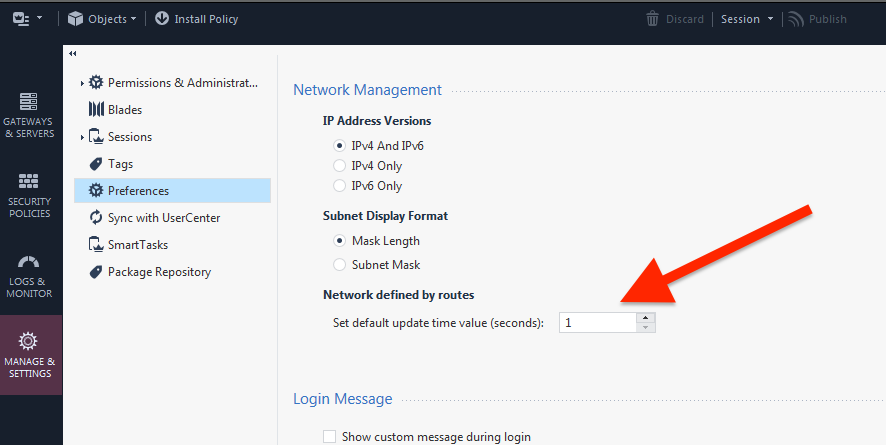This screenshot has height=445, width=886.
Task: Expand the Sessions tree node
Action: (82, 137)
